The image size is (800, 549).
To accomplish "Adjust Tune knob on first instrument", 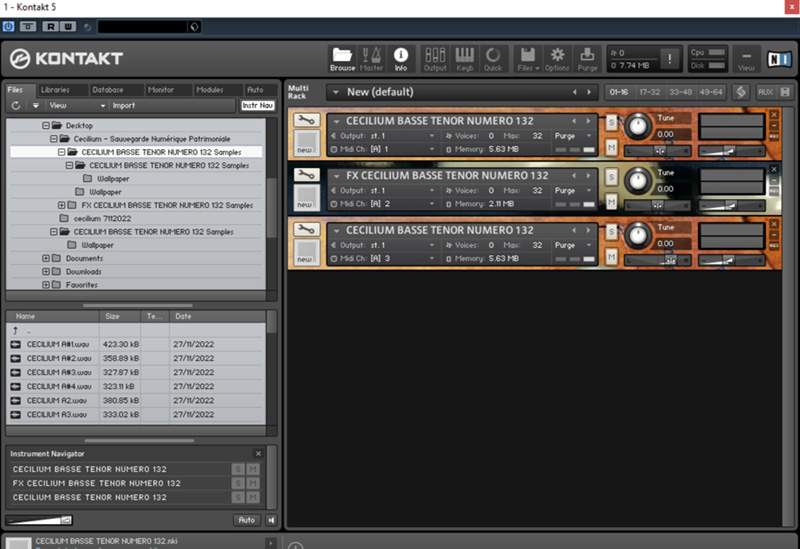I will pos(637,126).
